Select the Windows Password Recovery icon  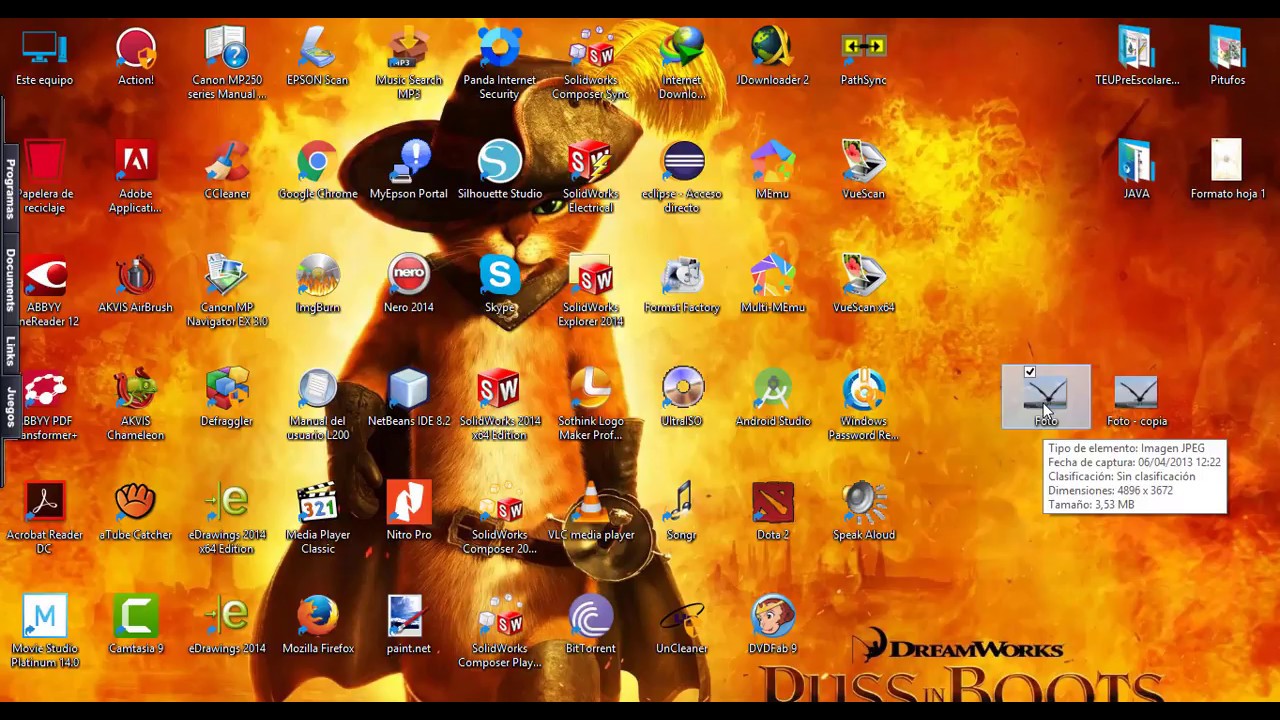864,390
